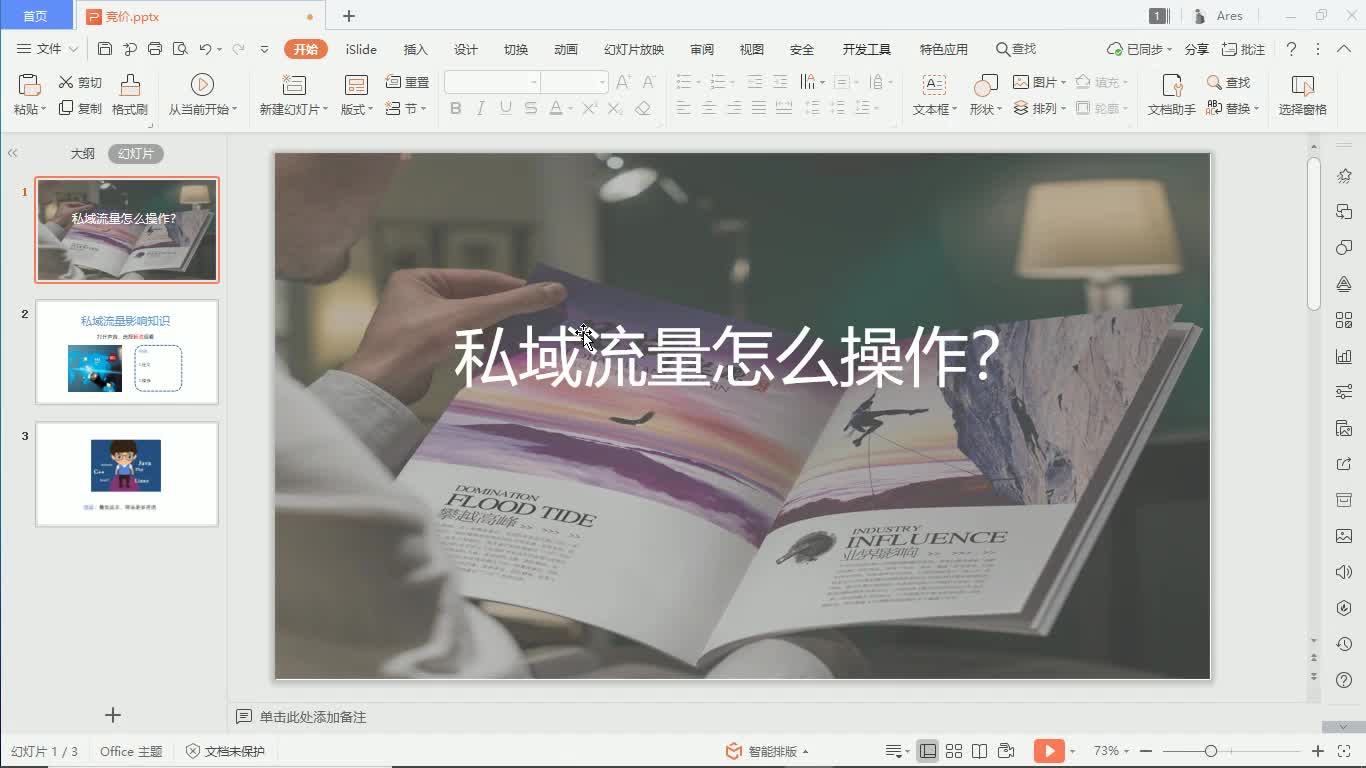Insert a Text Box (文本框) icon
The image size is (1366, 768).
[934, 85]
